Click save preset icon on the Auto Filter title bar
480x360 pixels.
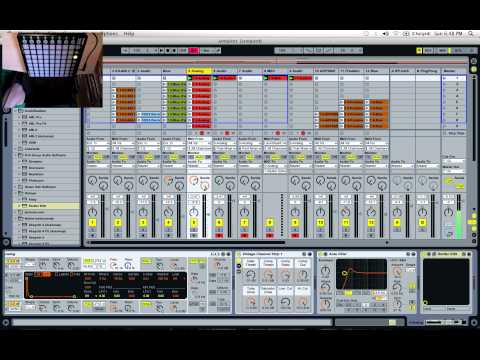[413, 254]
